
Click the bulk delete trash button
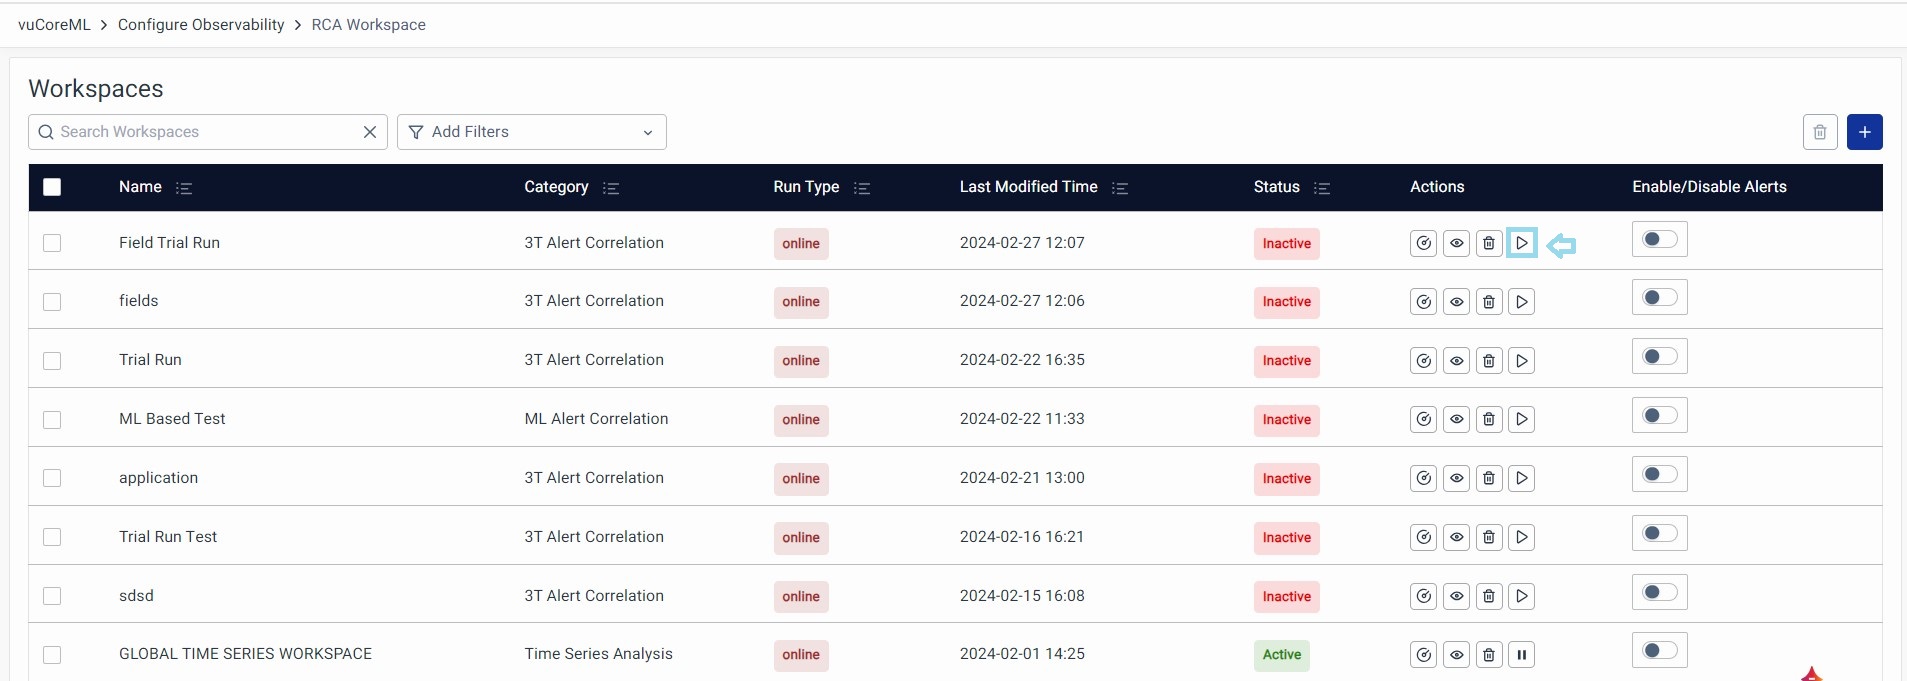point(1819,132)
